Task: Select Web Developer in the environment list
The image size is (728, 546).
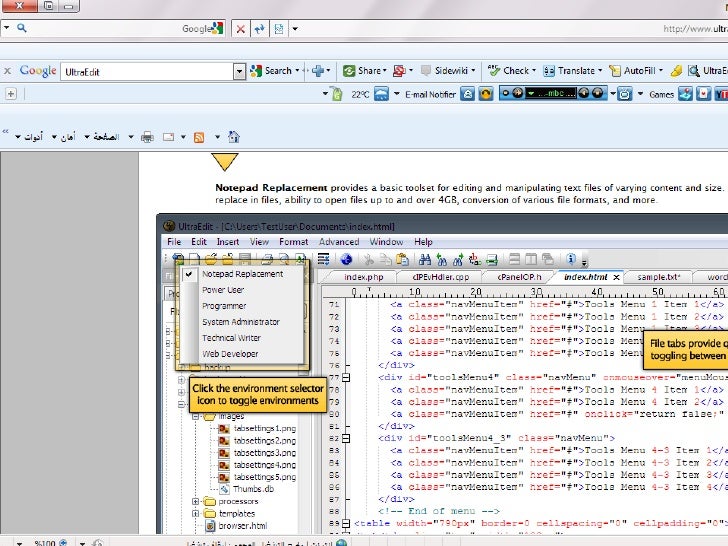Action: pos(230,354)
